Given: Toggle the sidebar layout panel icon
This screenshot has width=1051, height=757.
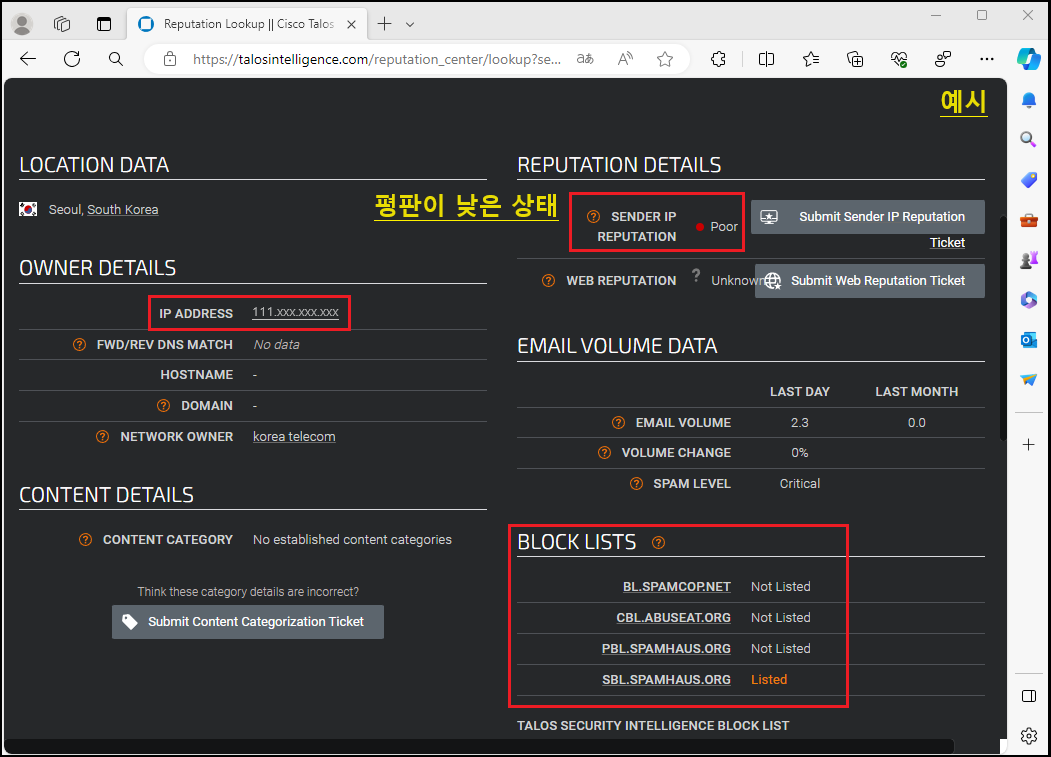Looking at the screenshot, I should pos(1029,696).
